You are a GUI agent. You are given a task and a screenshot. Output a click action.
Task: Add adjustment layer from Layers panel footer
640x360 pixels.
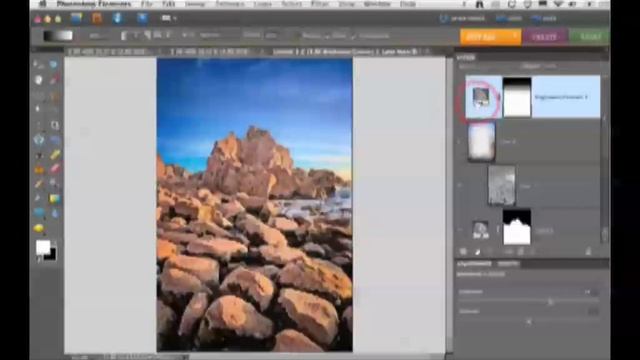tap(477, 252)
